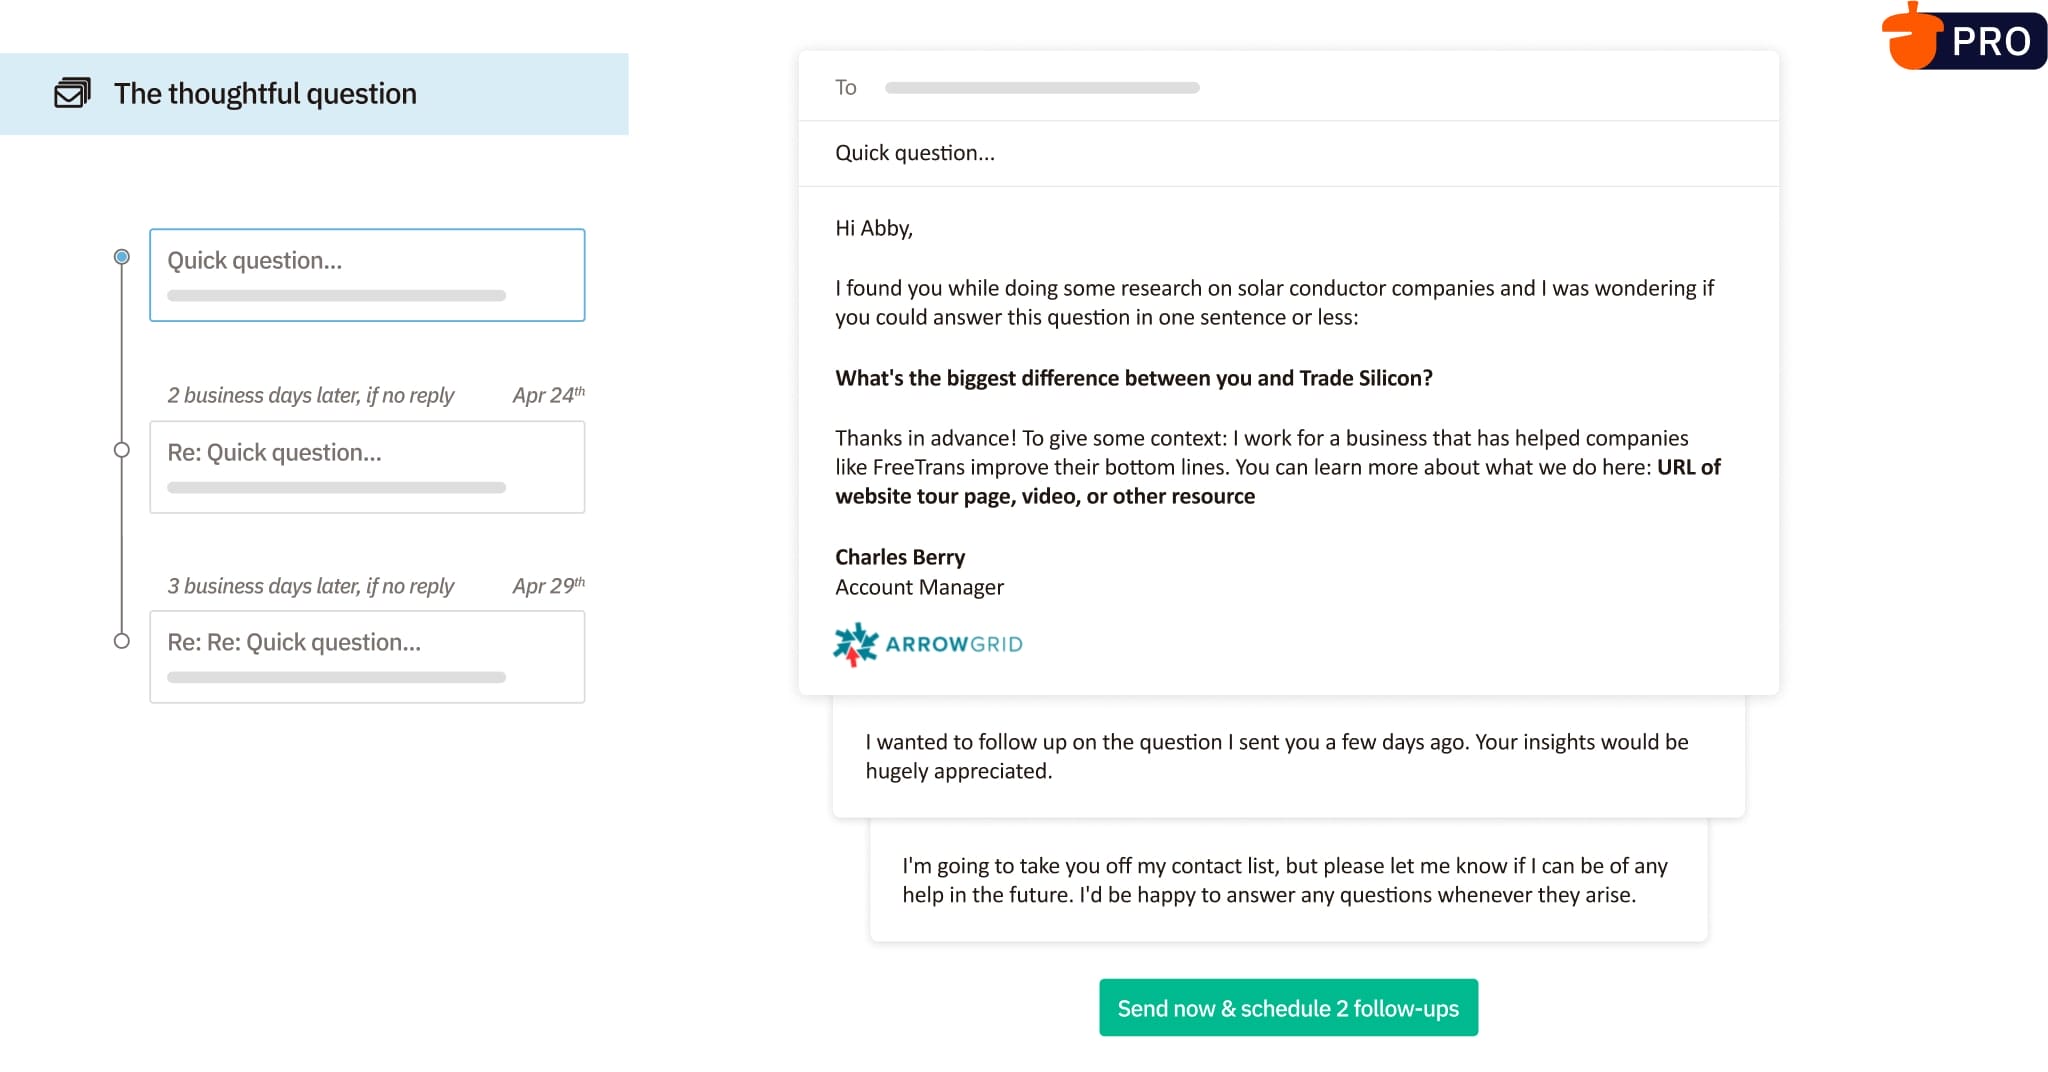Open the "Re: Quick question..." follow-up card

[x=366, y=467]
